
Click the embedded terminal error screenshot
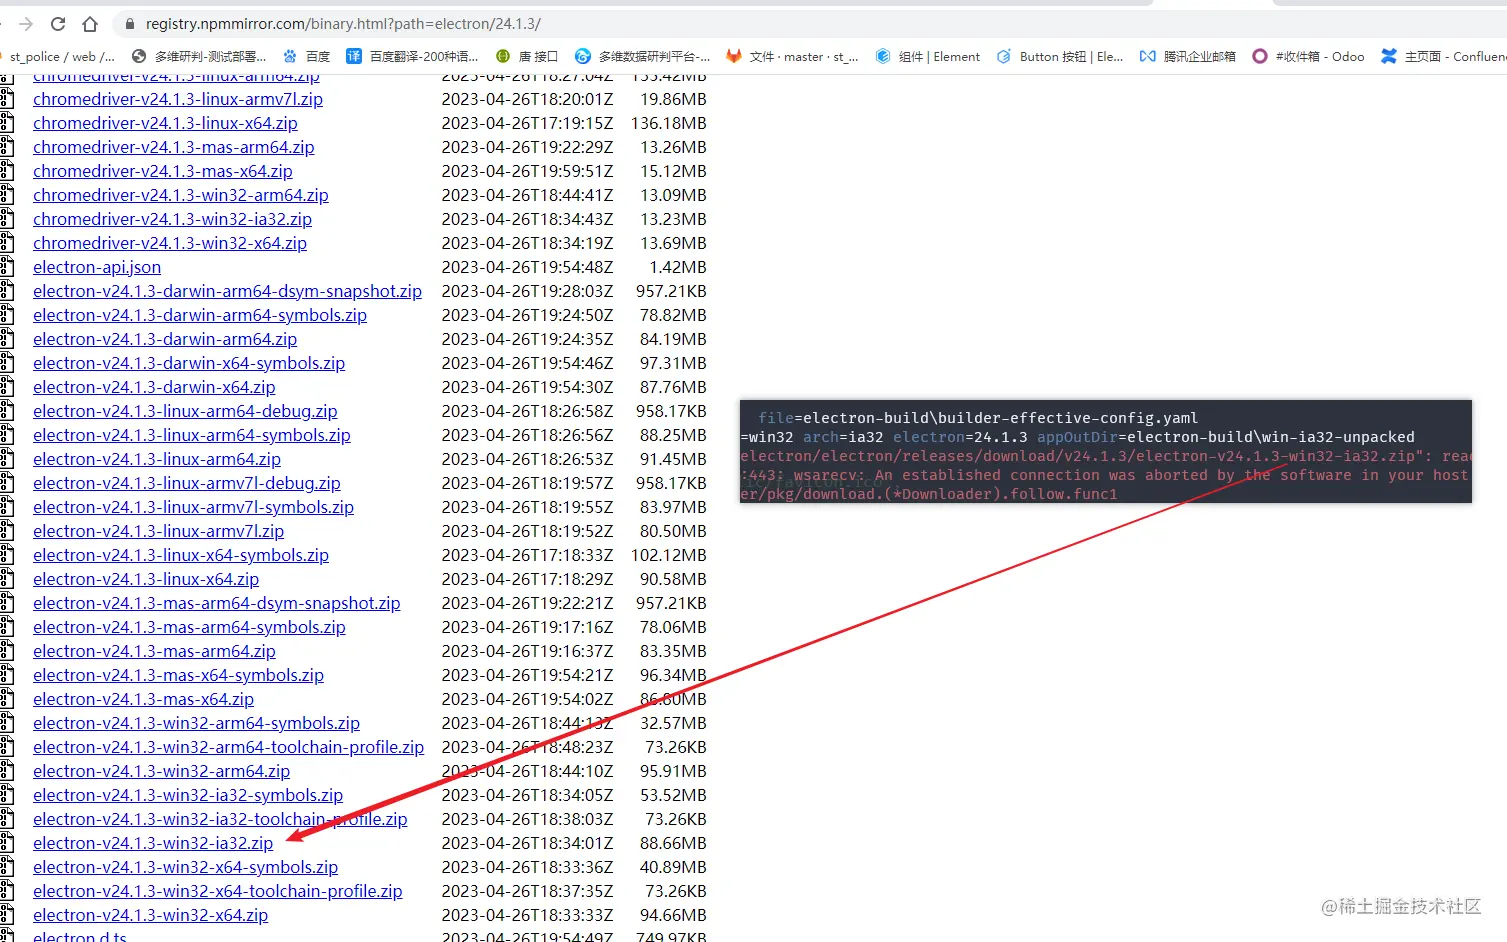pyautogui.click(x=1106, y=452)
